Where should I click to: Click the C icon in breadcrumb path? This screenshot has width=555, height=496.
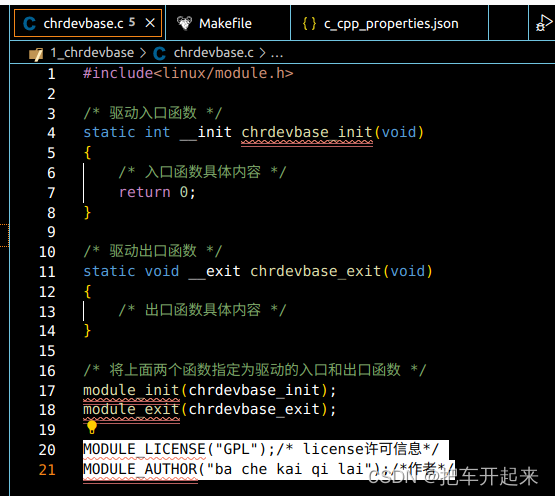(159, 53)
